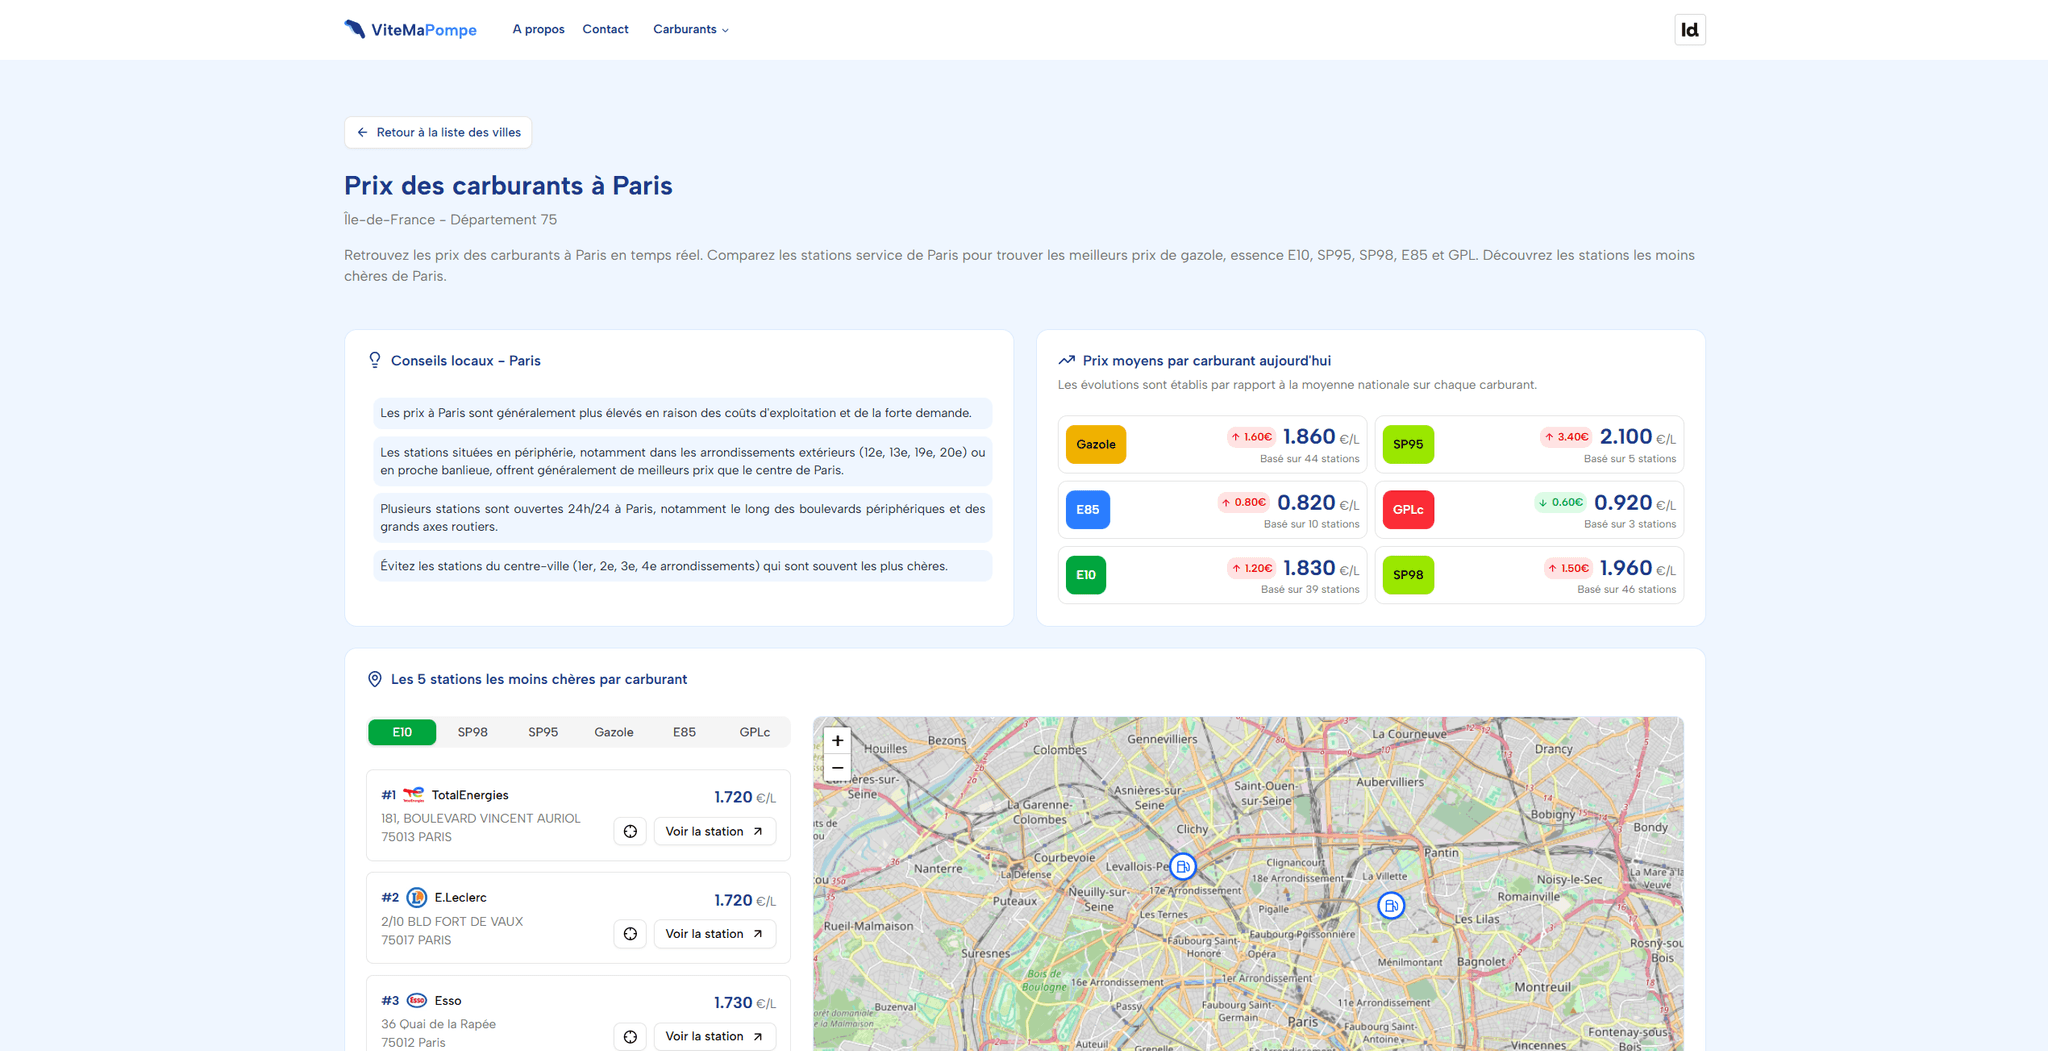Click fuel station marker near Levallois-Perret
Image resolution: width=2048 pixels, height=1051 pixels.
point(1183,866)
